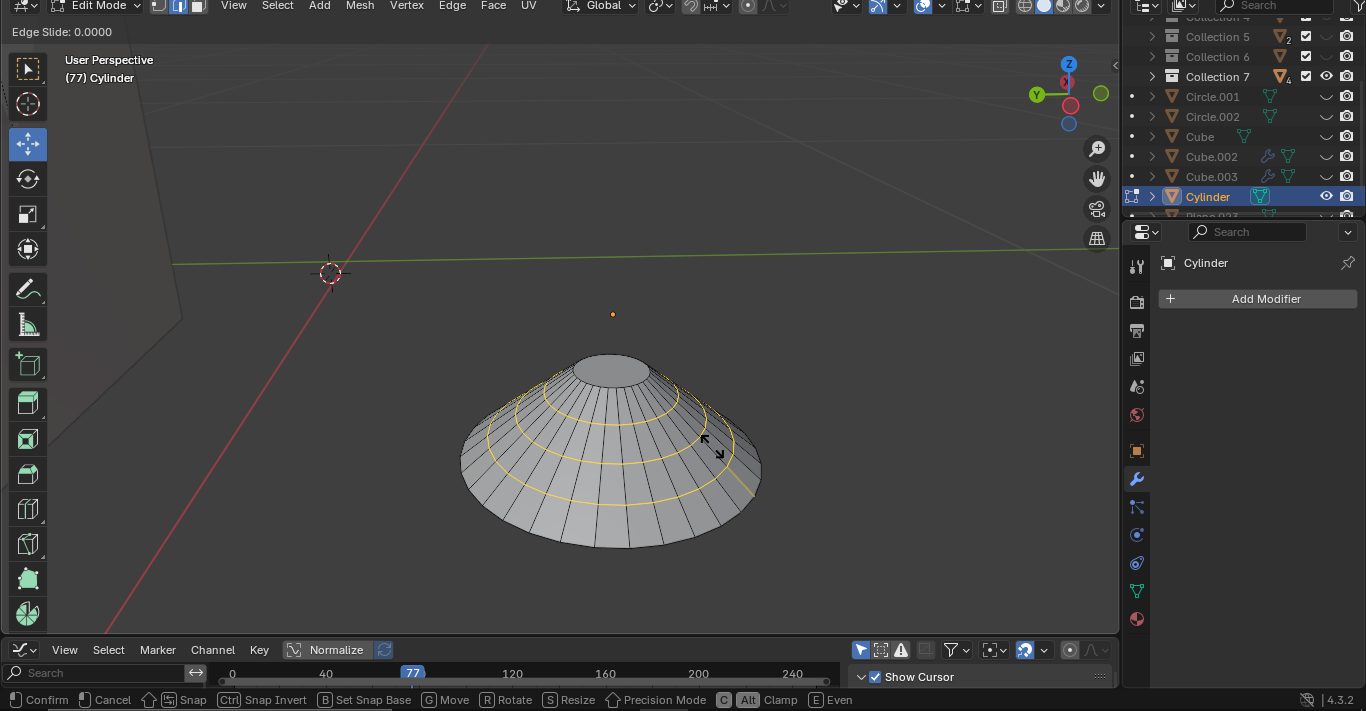Expand the Cylinder tree item

1152,197
